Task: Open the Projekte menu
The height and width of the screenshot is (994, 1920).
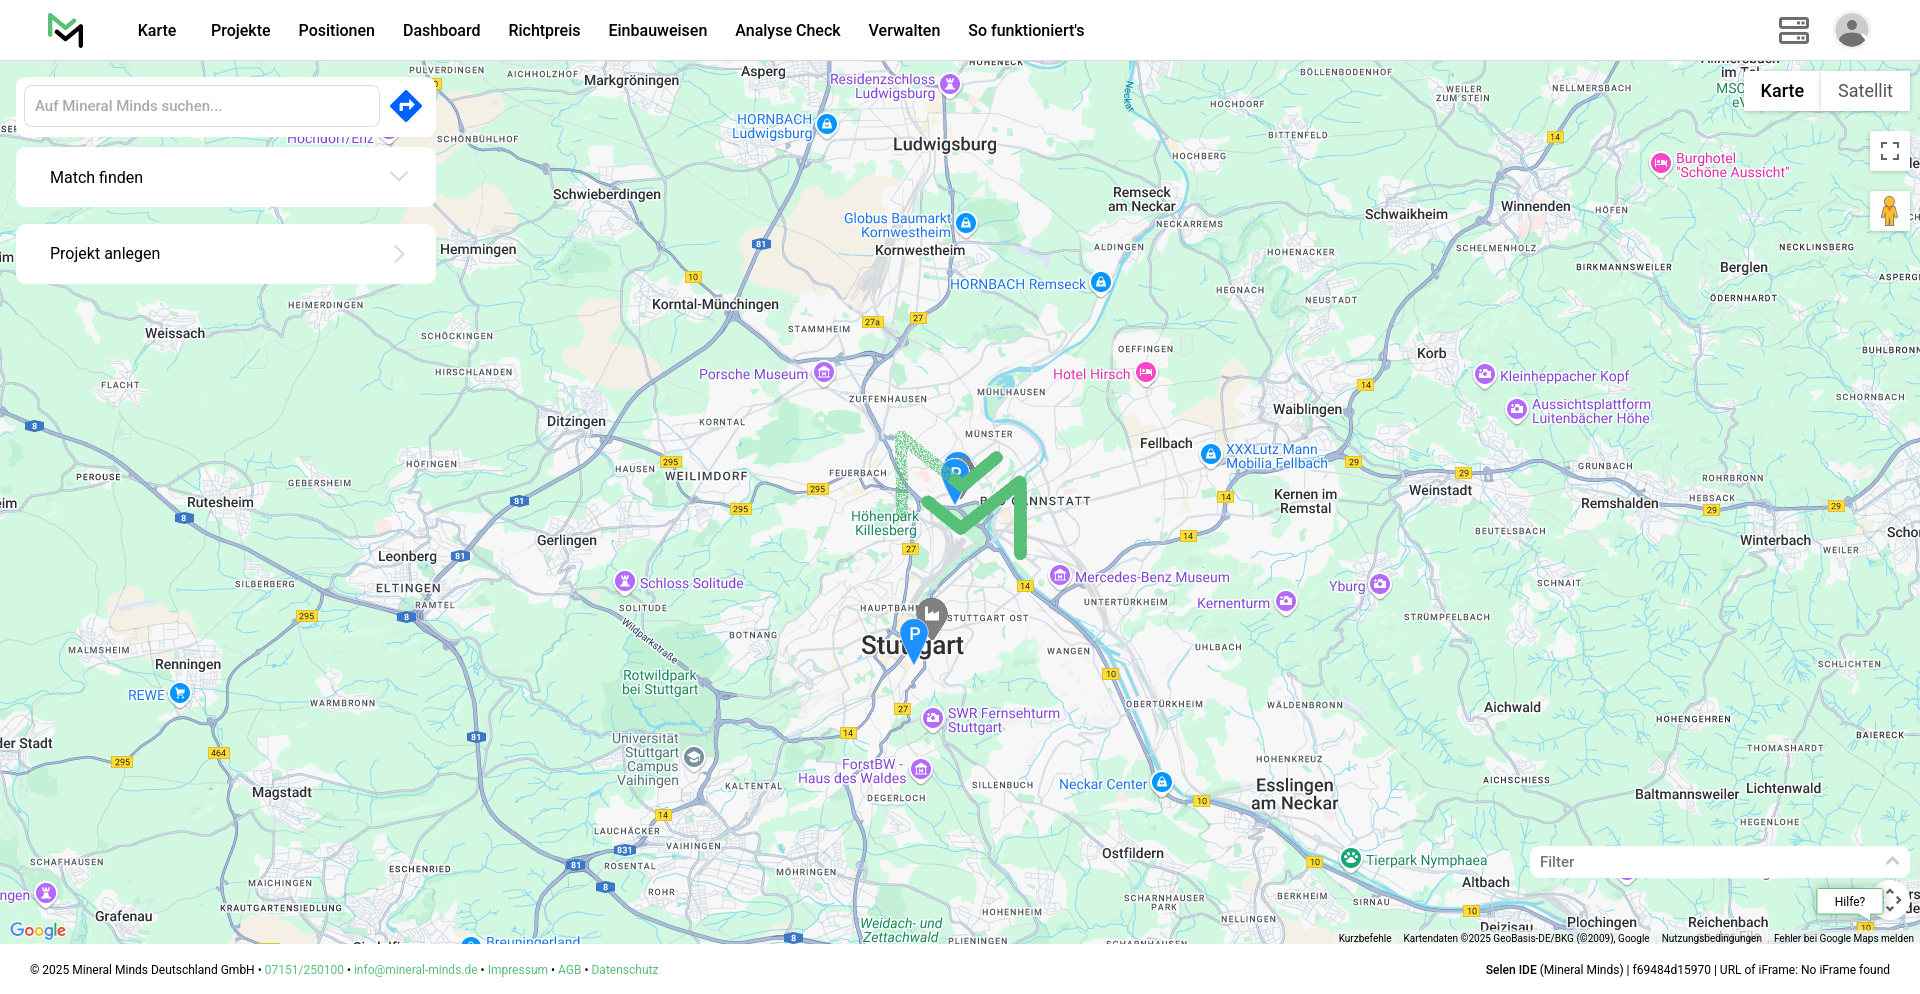Action: pyautogui.click(x=240, y=30)
